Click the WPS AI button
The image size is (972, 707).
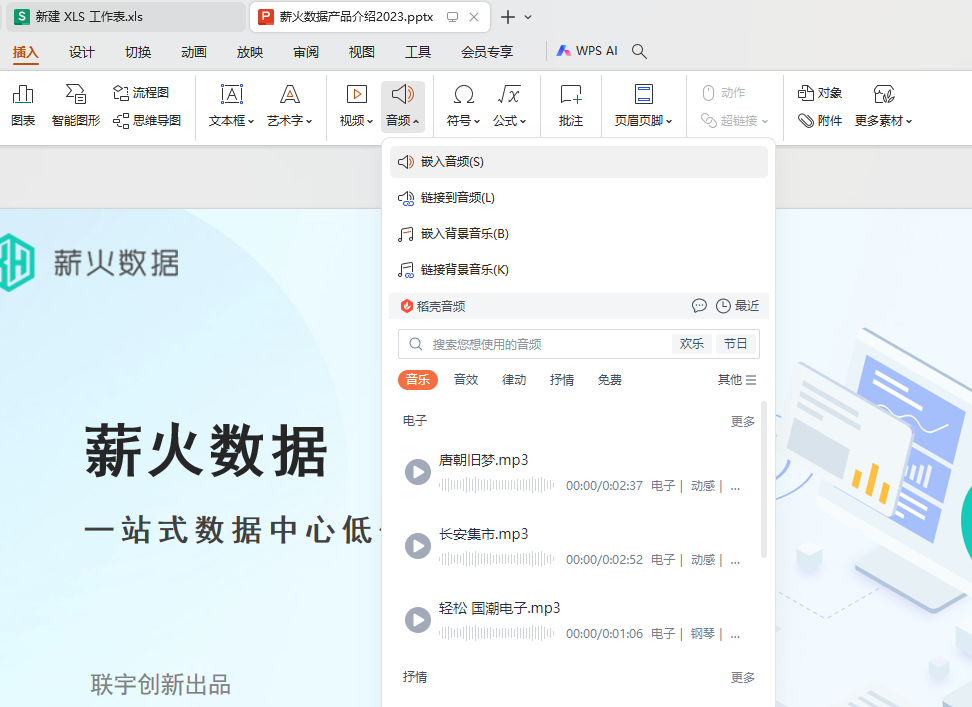click(586, 51)
